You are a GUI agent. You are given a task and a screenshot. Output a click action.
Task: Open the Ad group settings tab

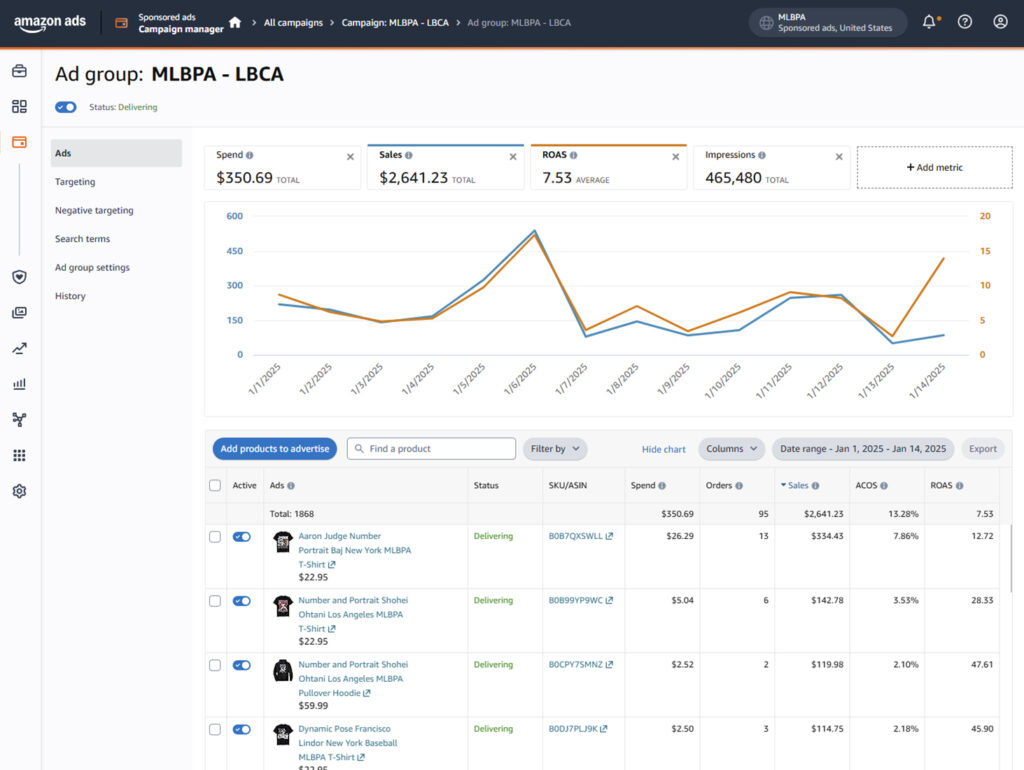92,268
